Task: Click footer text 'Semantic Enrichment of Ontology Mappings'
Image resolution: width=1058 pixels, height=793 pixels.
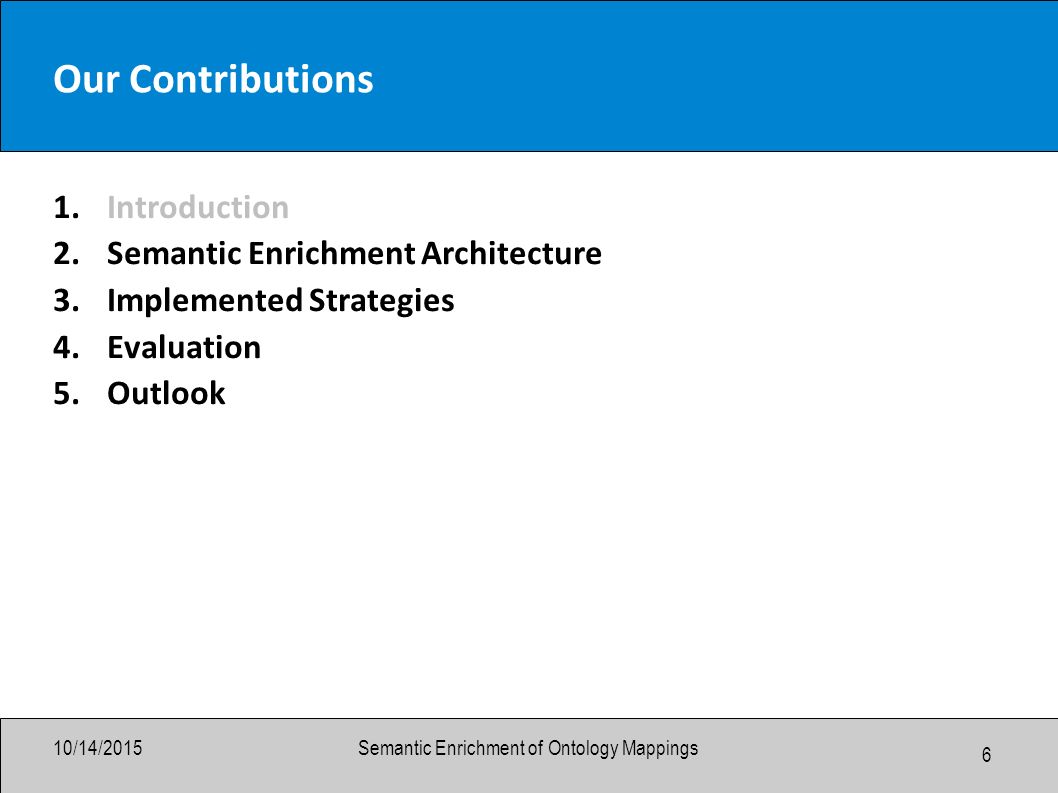Action: coord(528,748)
